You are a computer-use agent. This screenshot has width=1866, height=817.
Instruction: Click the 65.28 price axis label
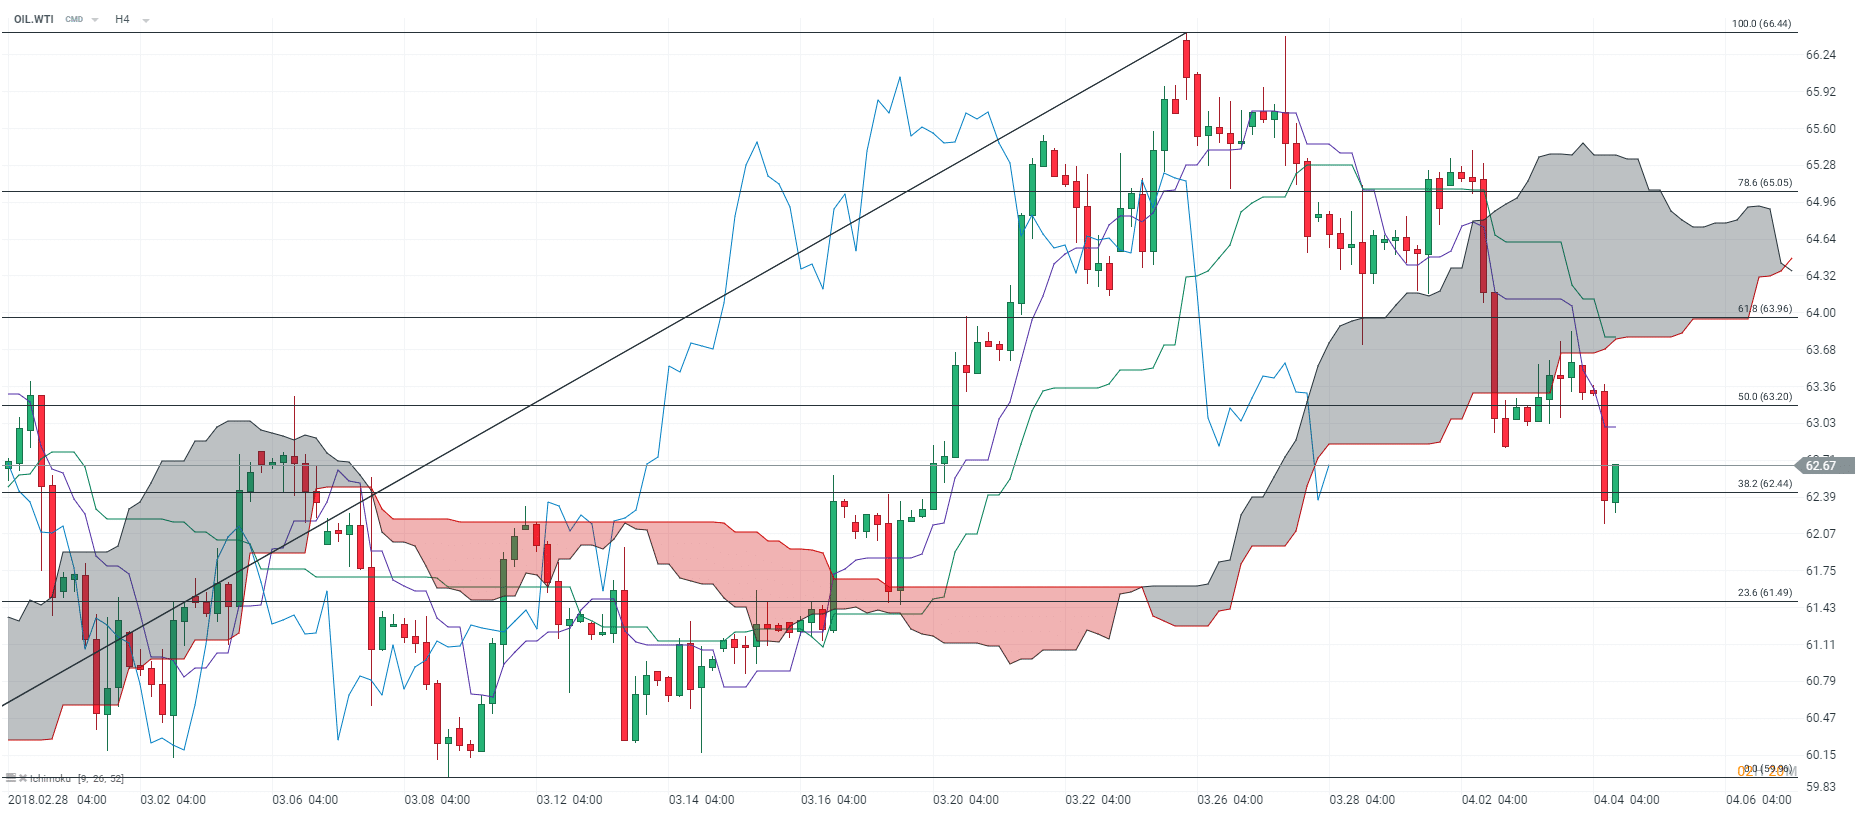click(x=1821, y=165)
